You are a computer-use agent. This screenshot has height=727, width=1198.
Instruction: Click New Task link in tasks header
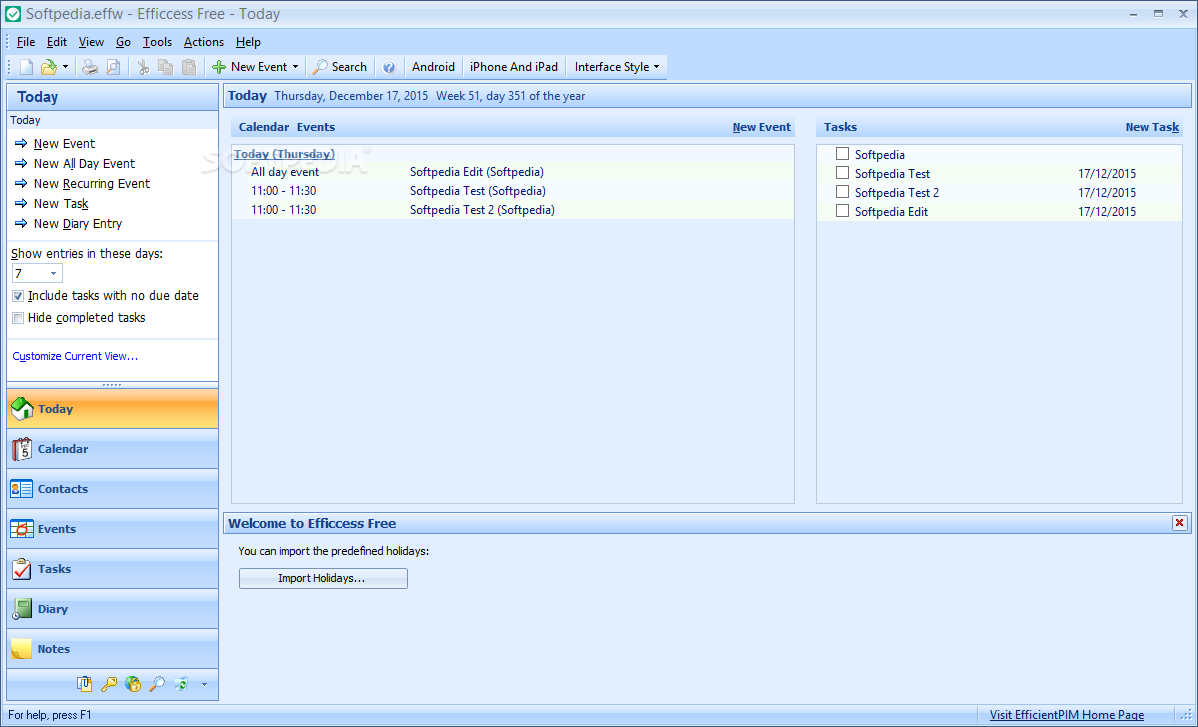1152,128
